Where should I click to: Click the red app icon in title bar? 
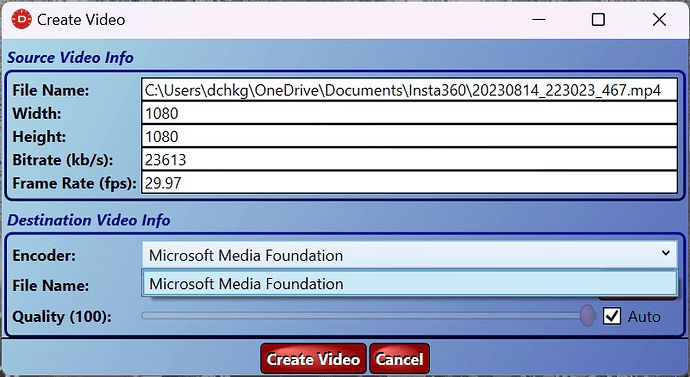pos(21,19)
